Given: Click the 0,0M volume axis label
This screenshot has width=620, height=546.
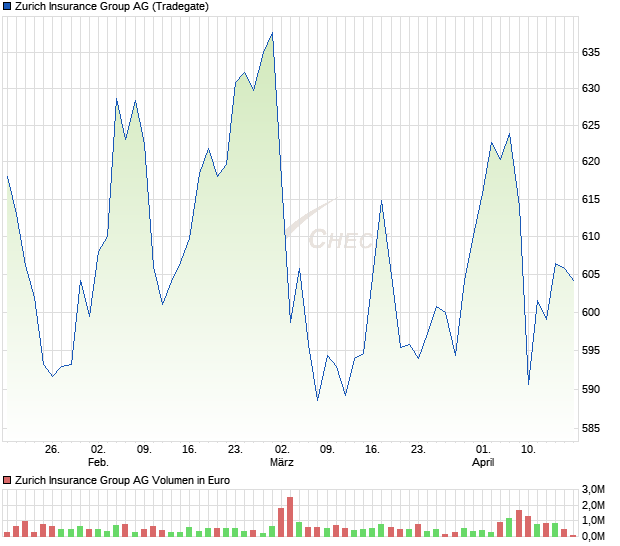Looking at the screenshot, I should [593, 536].
